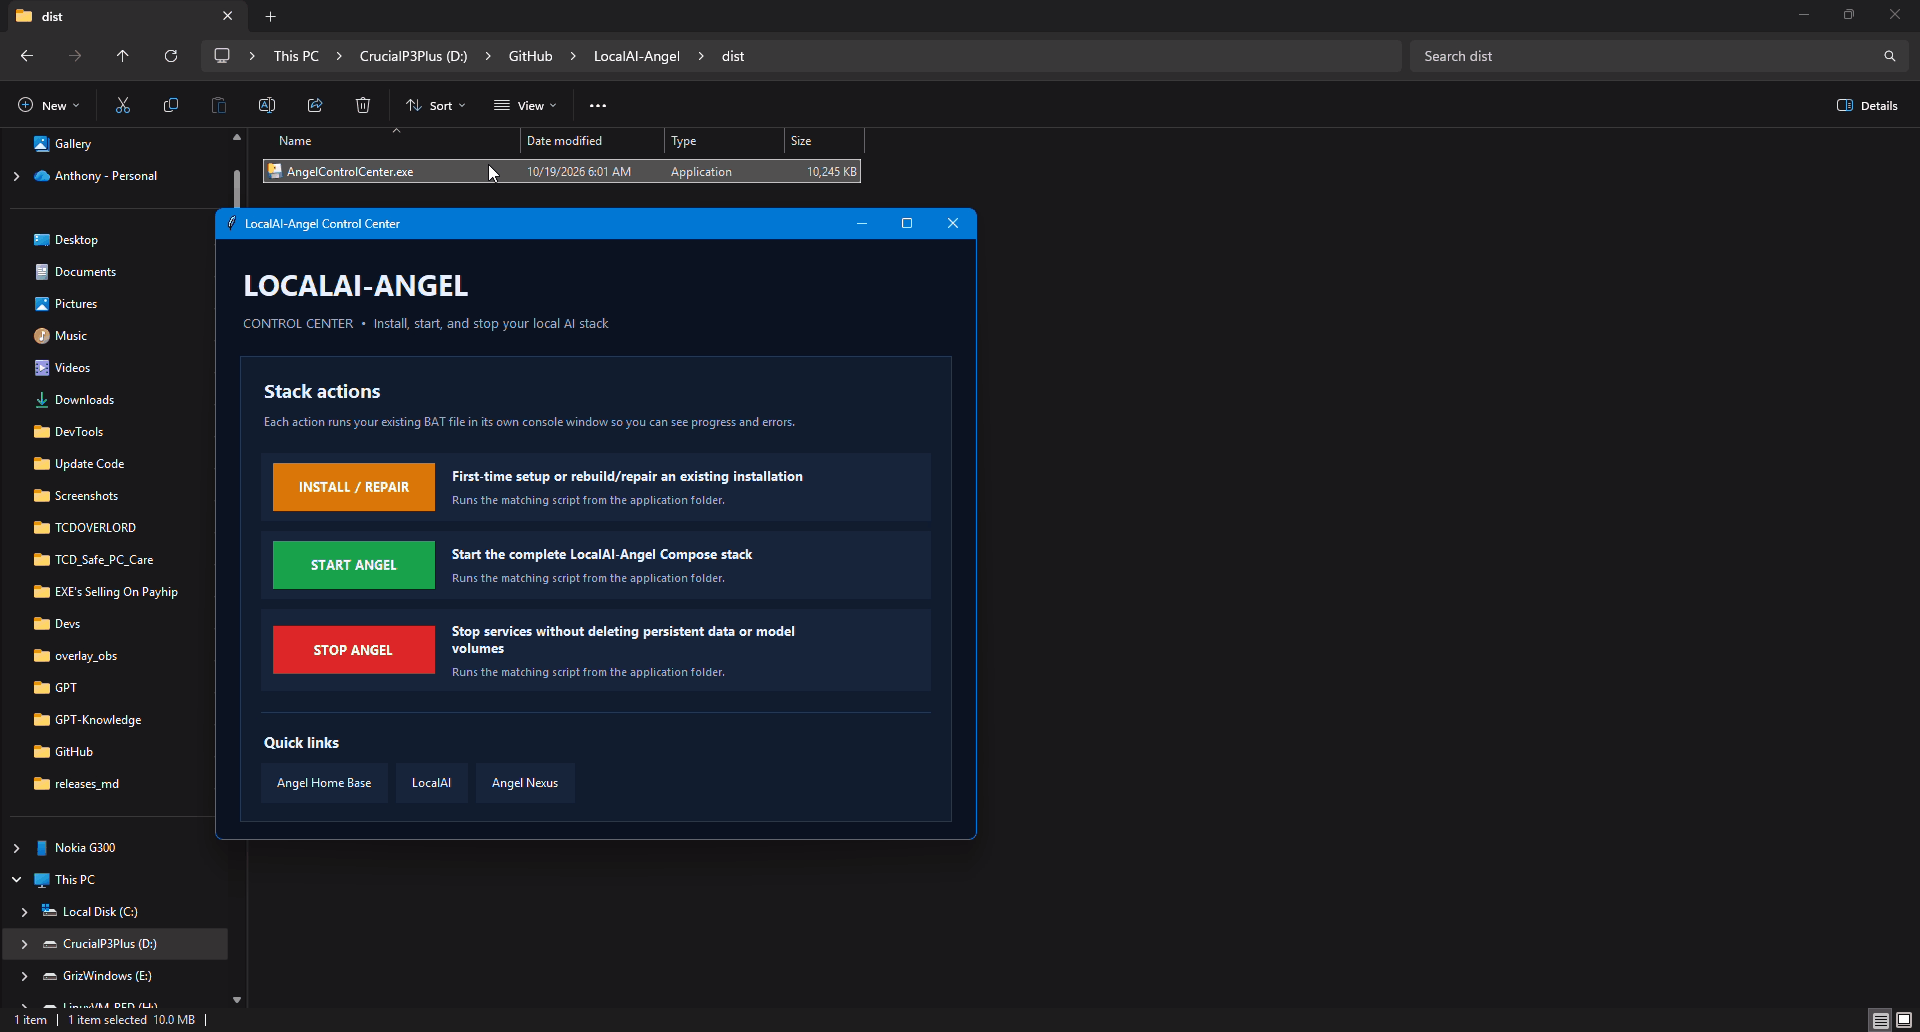Open the LocalAI quick link
The width and height of the screenshot is (1920, 1032).
431,783
